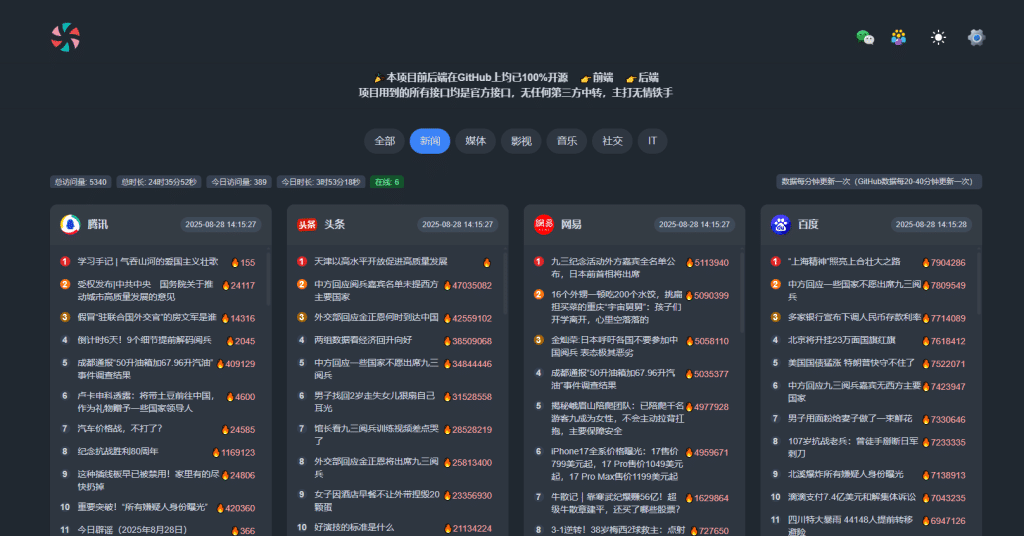
Task: Open 汽车价格战，不打了？ headline
Action: [x=120, y=428]
